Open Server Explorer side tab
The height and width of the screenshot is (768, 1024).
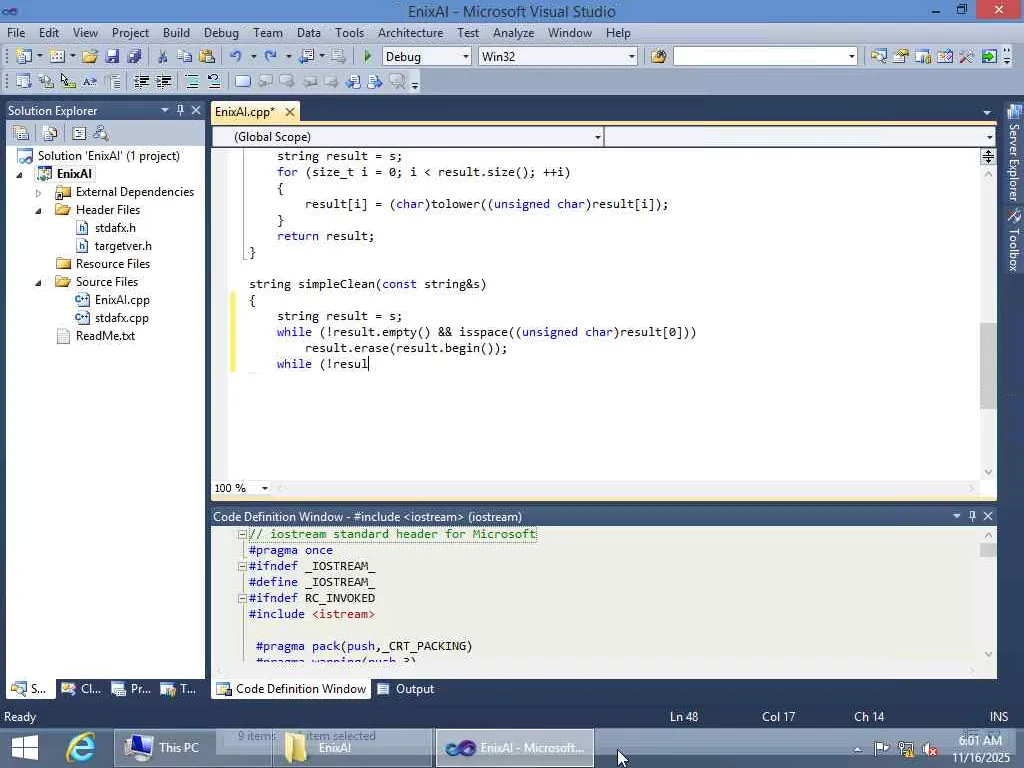pos(1014,154)
